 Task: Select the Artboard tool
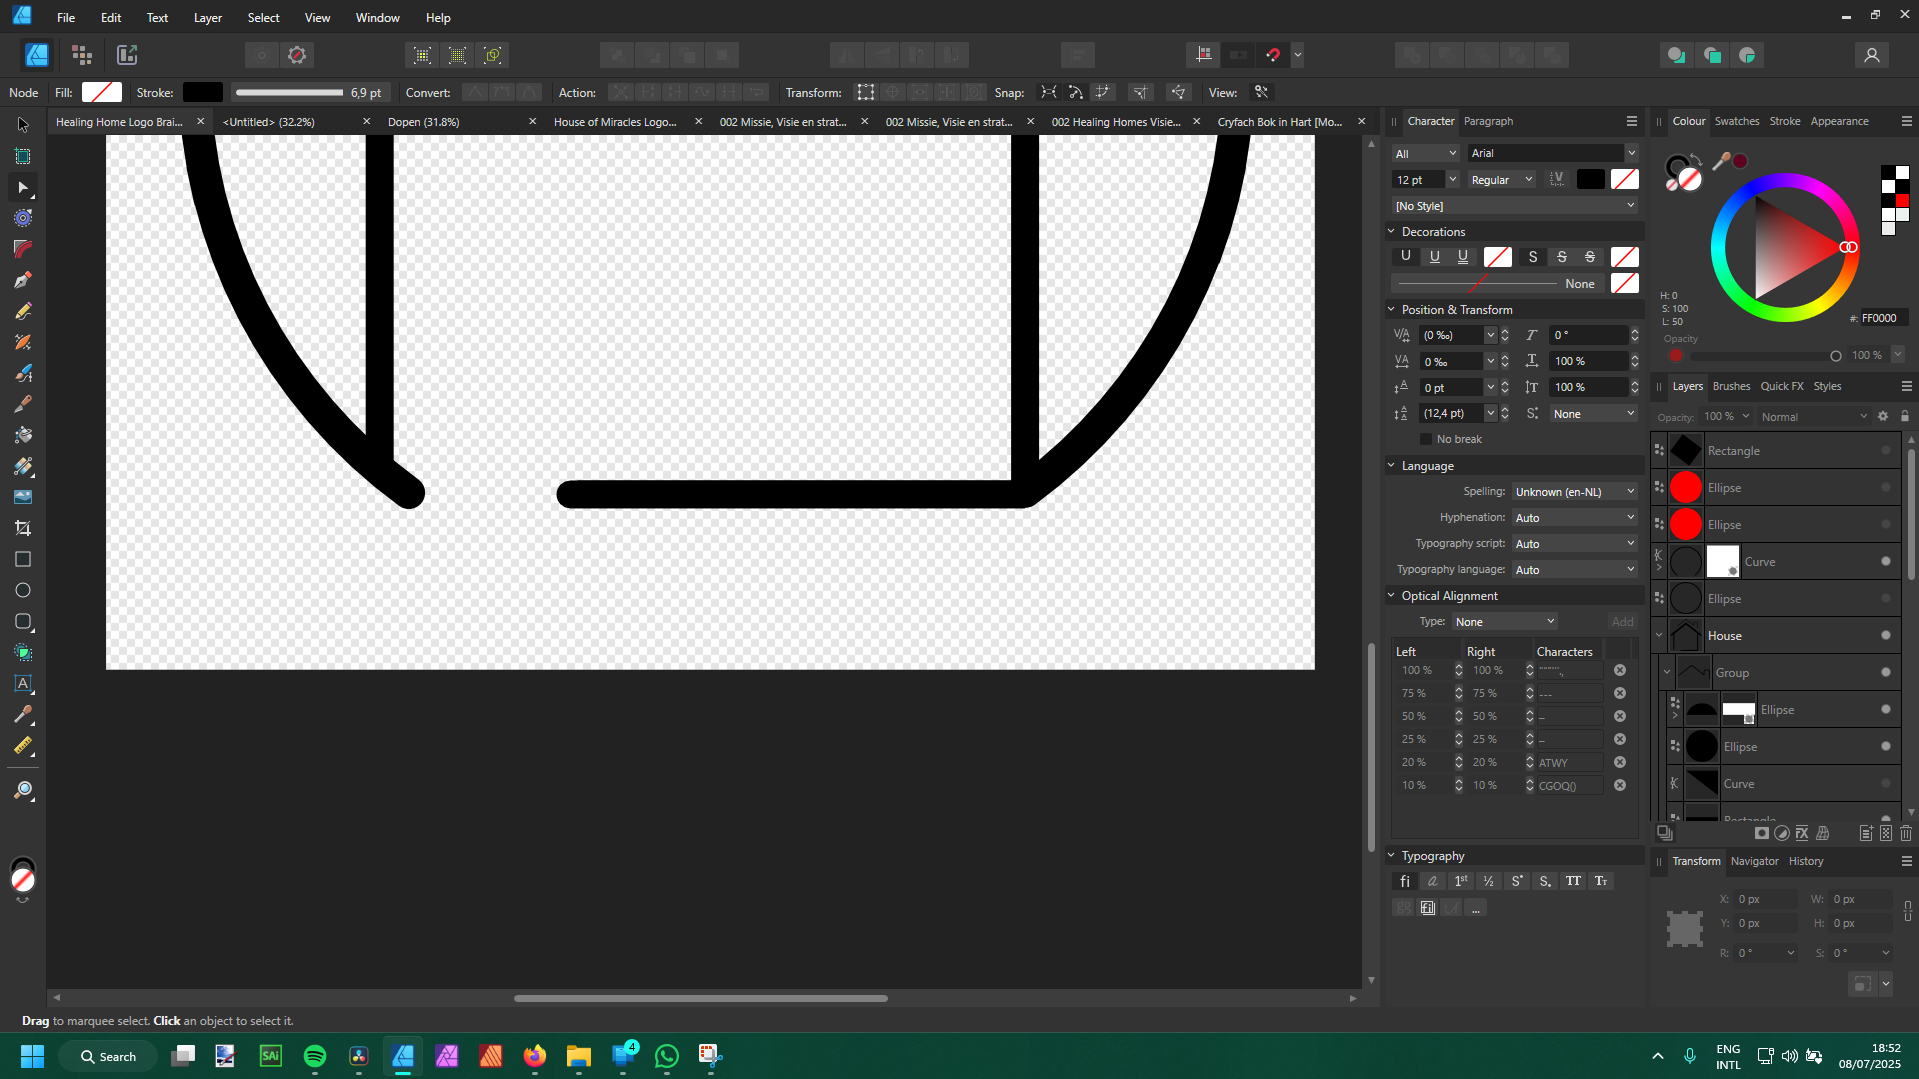pyautogui.click(x=23, y=156)
